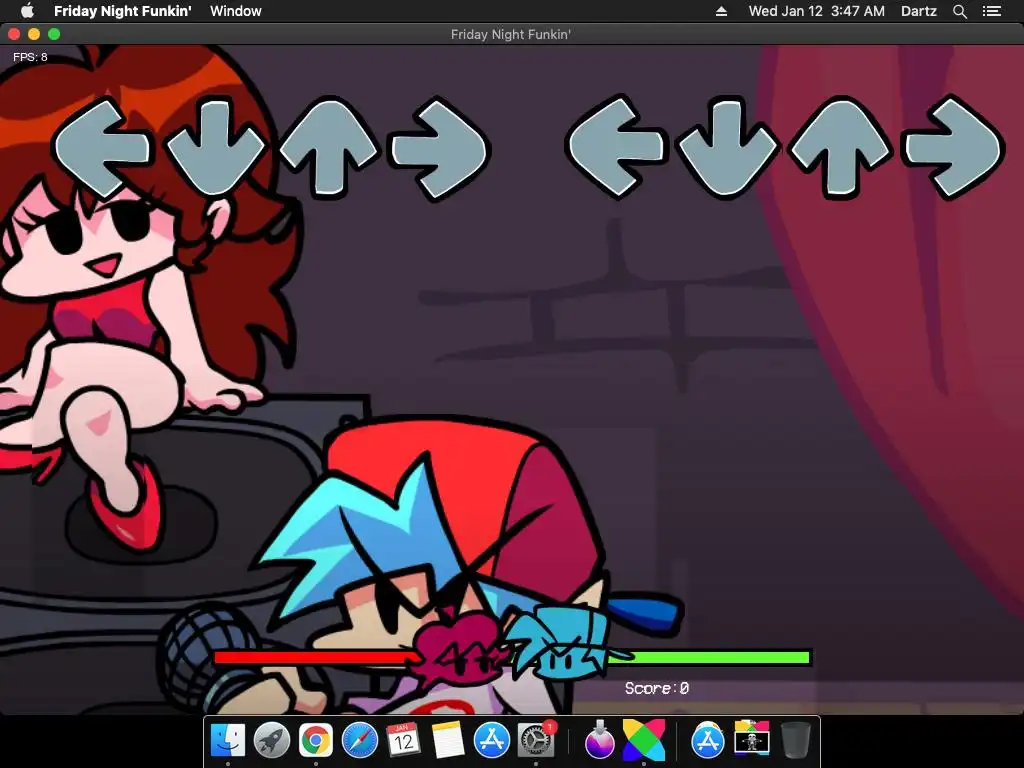Click the eject icon in menu bar
This screenshot has height=768, width=1024.
pos(722,11)
